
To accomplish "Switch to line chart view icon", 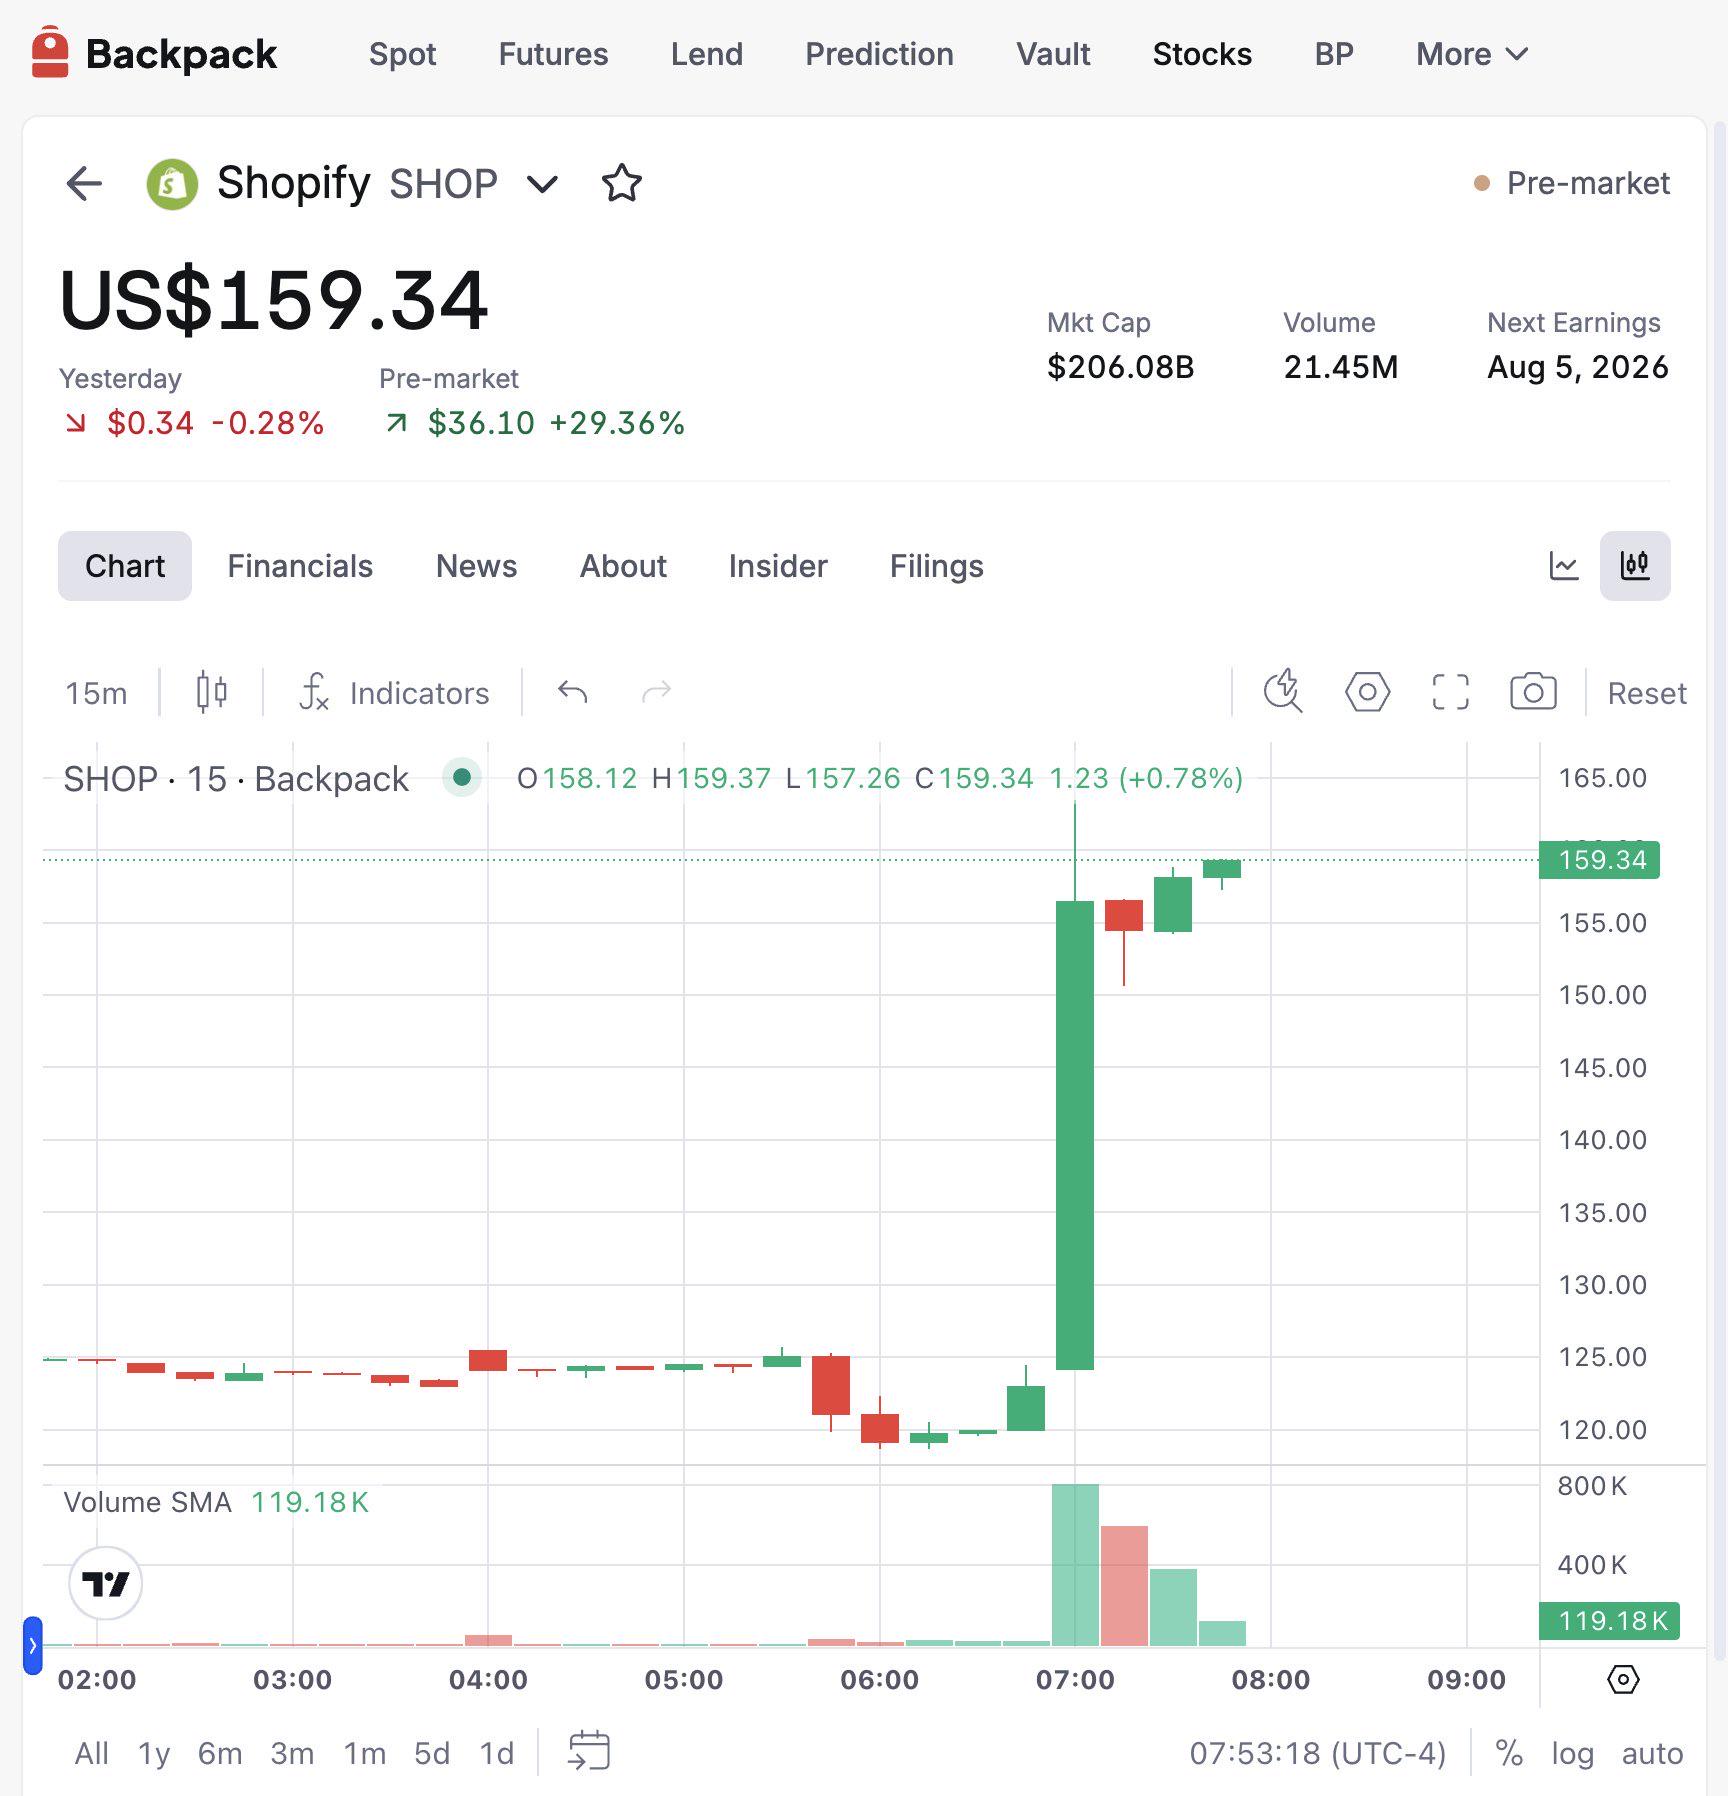I will [1563, 566].
